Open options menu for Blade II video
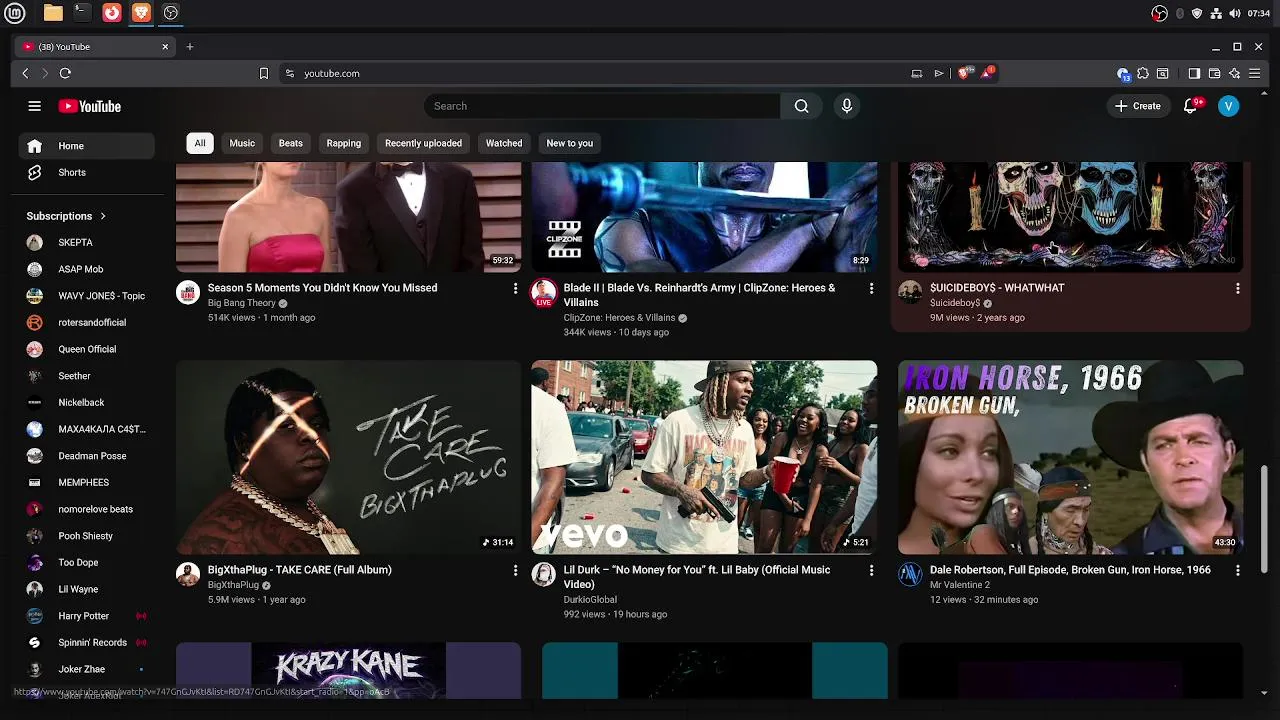 (871, 288)
